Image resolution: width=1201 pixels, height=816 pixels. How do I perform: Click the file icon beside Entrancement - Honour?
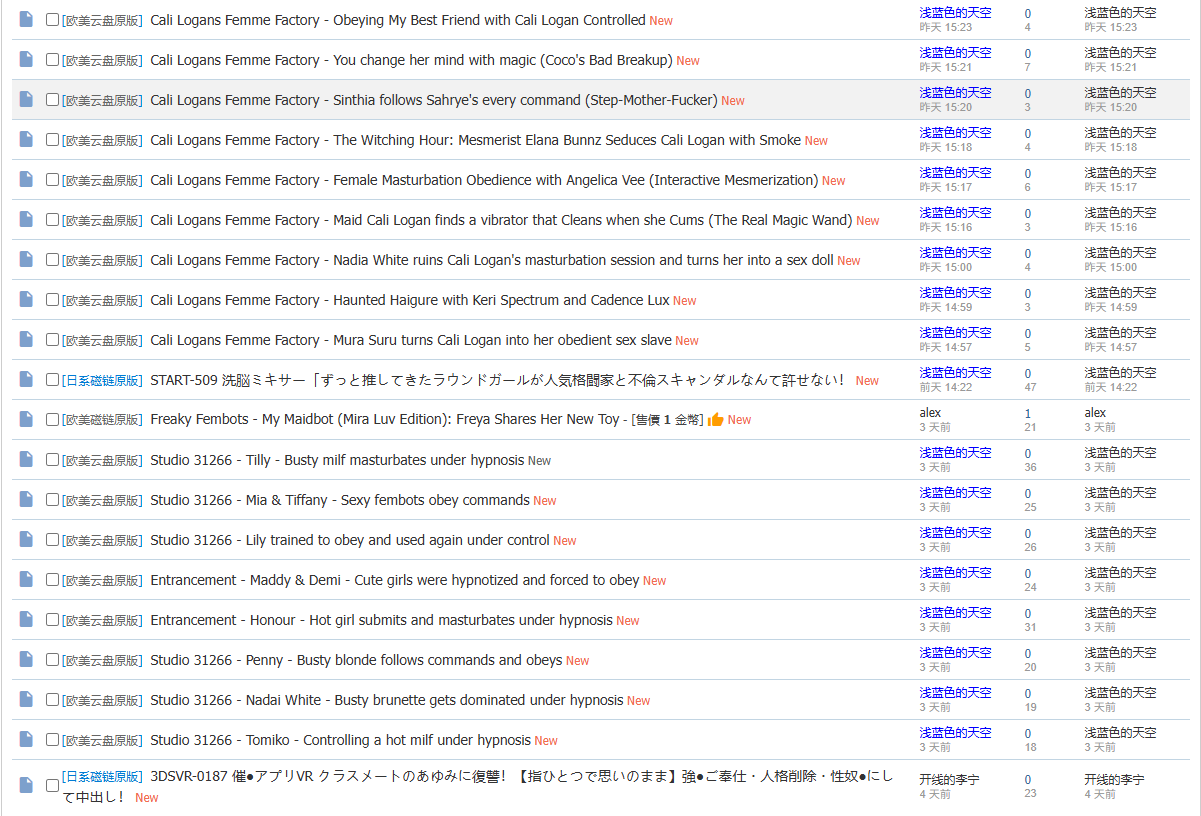pos(26,619)
